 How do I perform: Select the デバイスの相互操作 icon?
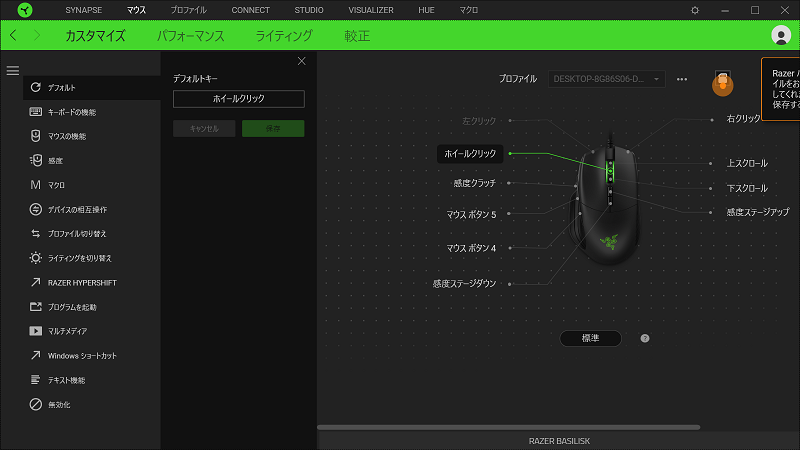pos(35,209)
